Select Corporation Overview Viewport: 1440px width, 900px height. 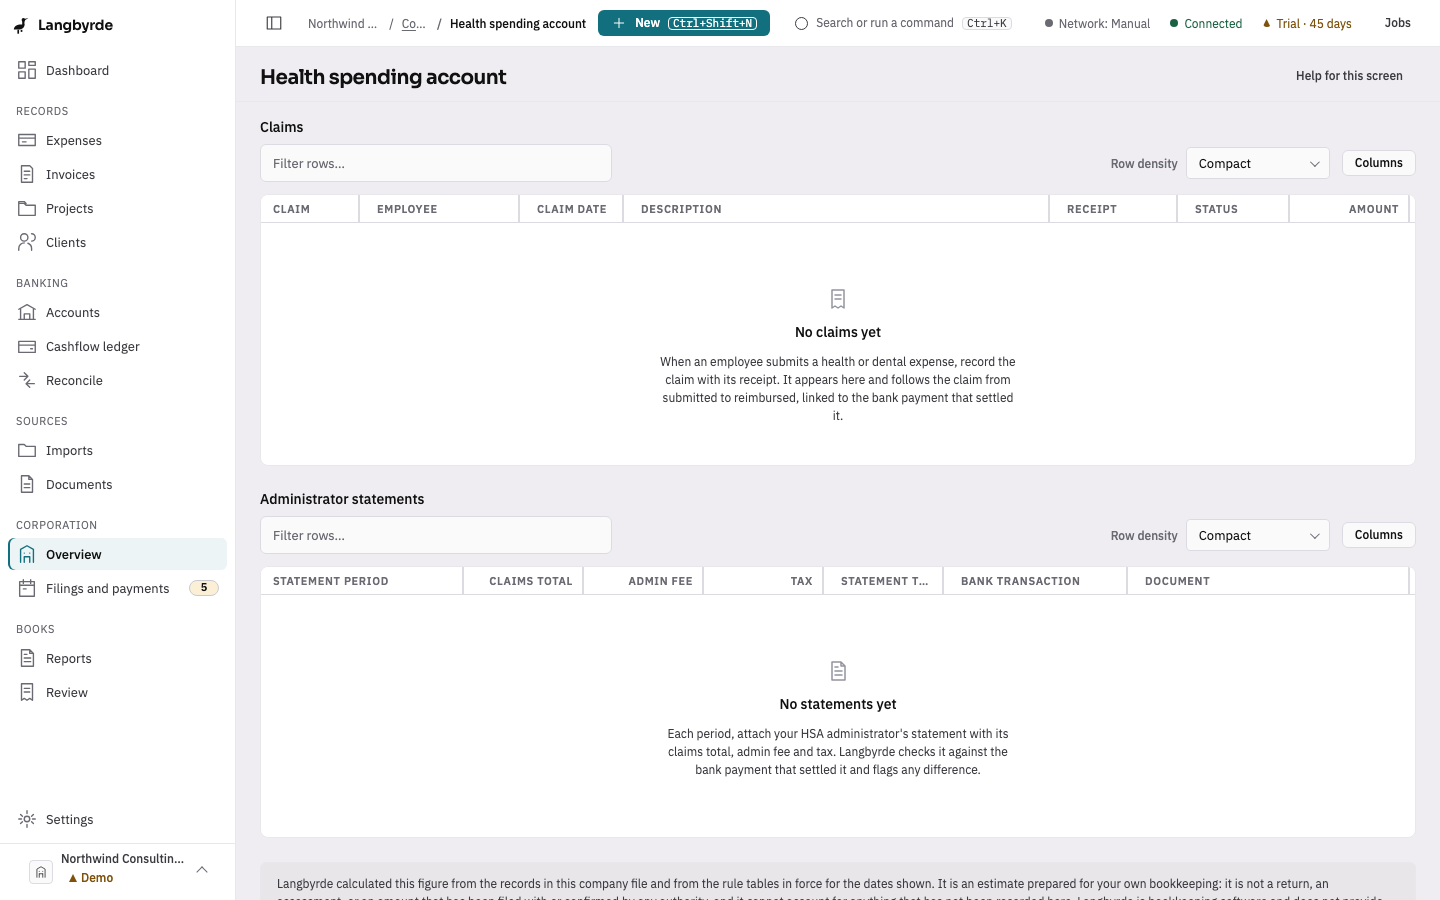(x=117, y=555)
